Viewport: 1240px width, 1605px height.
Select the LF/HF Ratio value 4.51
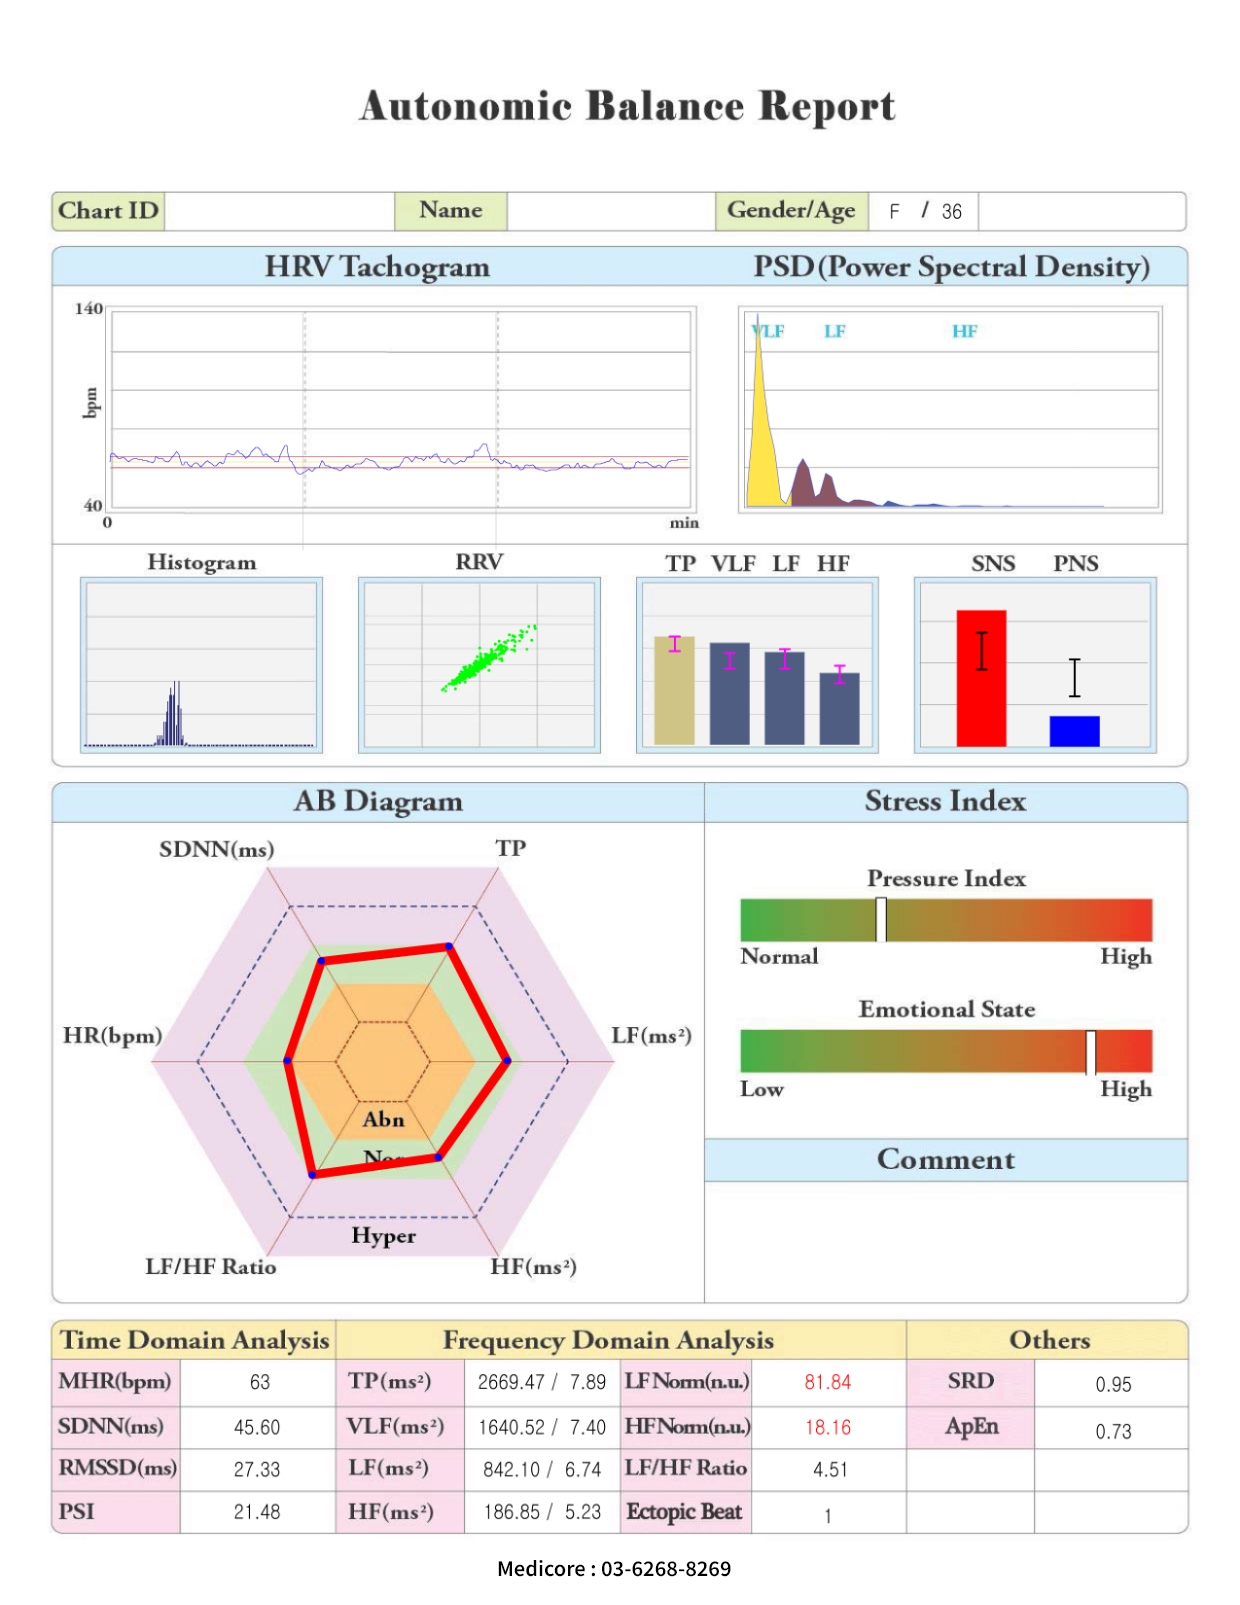(830, 1469)
